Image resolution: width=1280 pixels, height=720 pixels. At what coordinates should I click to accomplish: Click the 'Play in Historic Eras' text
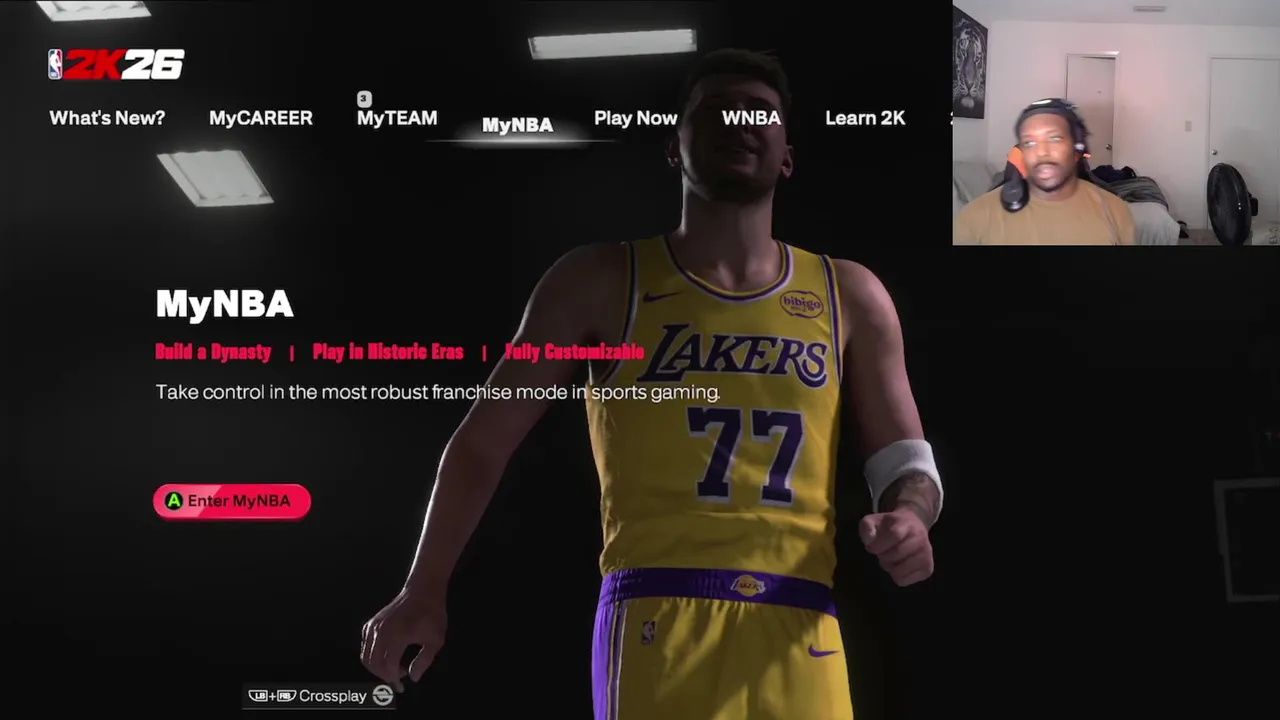pyautogui.click(x=388, y=352)
